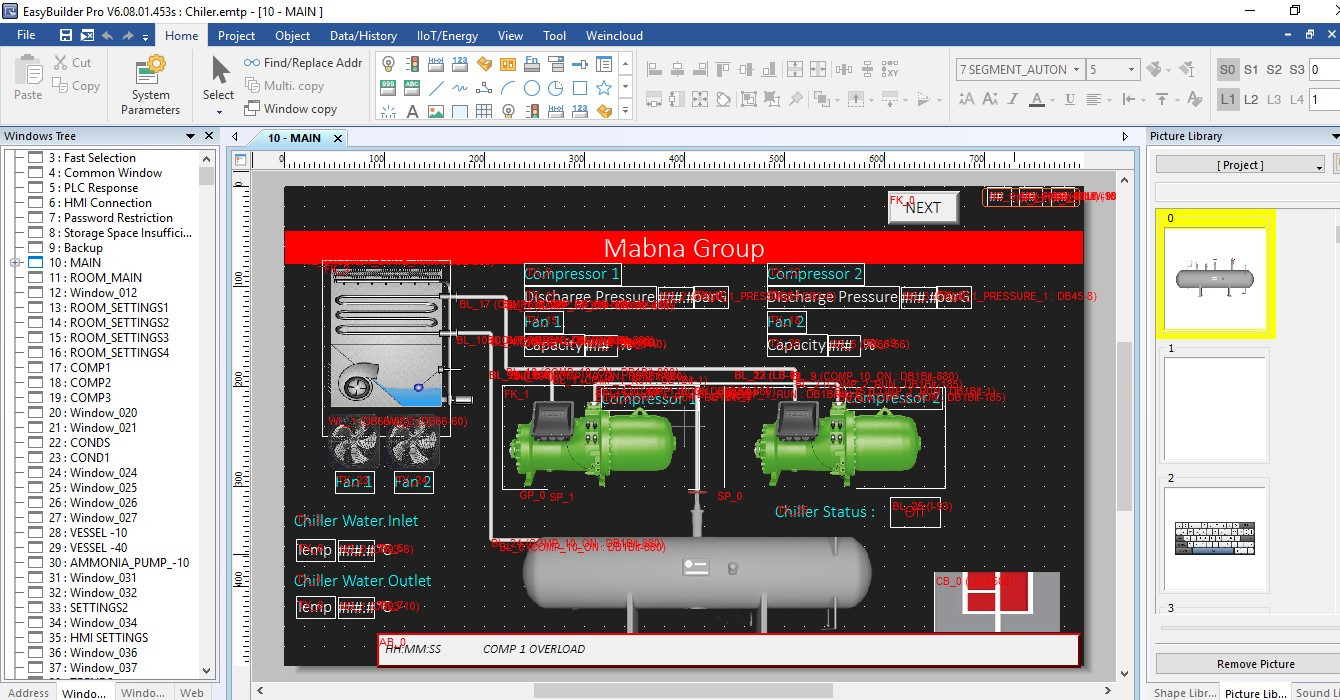Click the font color A swatch
Viewport: 1340px width, 700px height.
click(x=1037, y=100)
